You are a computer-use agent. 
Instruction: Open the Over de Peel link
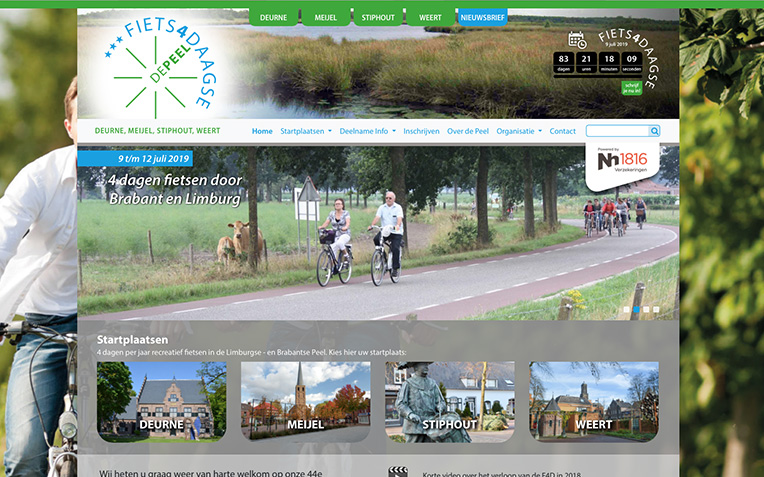click(x=468, y=131)
